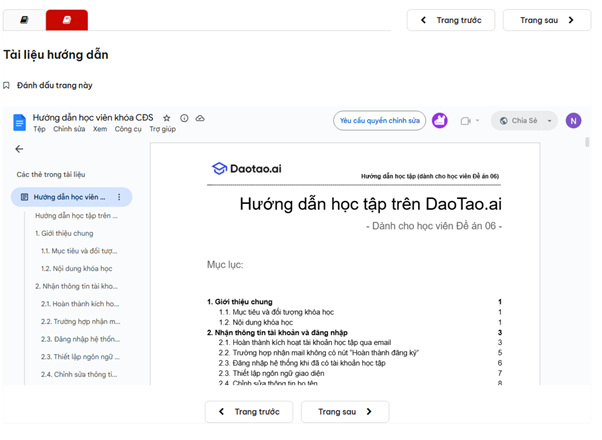
Task: Click contents entry 1.1. Mục tiêu và đối tượng khóa học
Action: (x=276, y=312)
